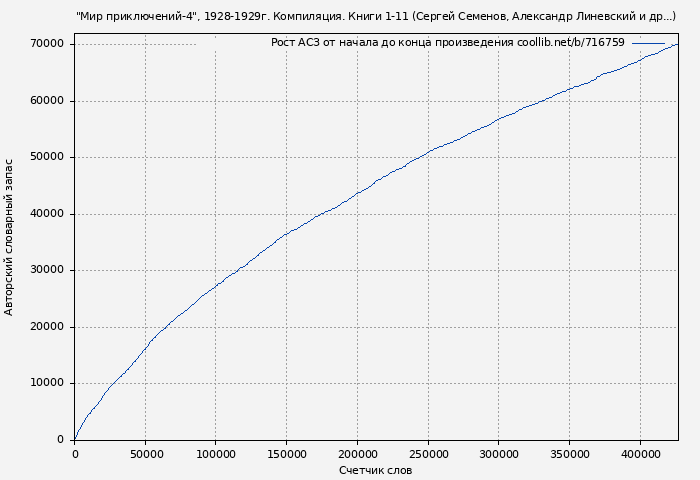Screen dimensions: 700x480
Task: Click the 100000 tick on the X-axis
Action: [216, 454]
